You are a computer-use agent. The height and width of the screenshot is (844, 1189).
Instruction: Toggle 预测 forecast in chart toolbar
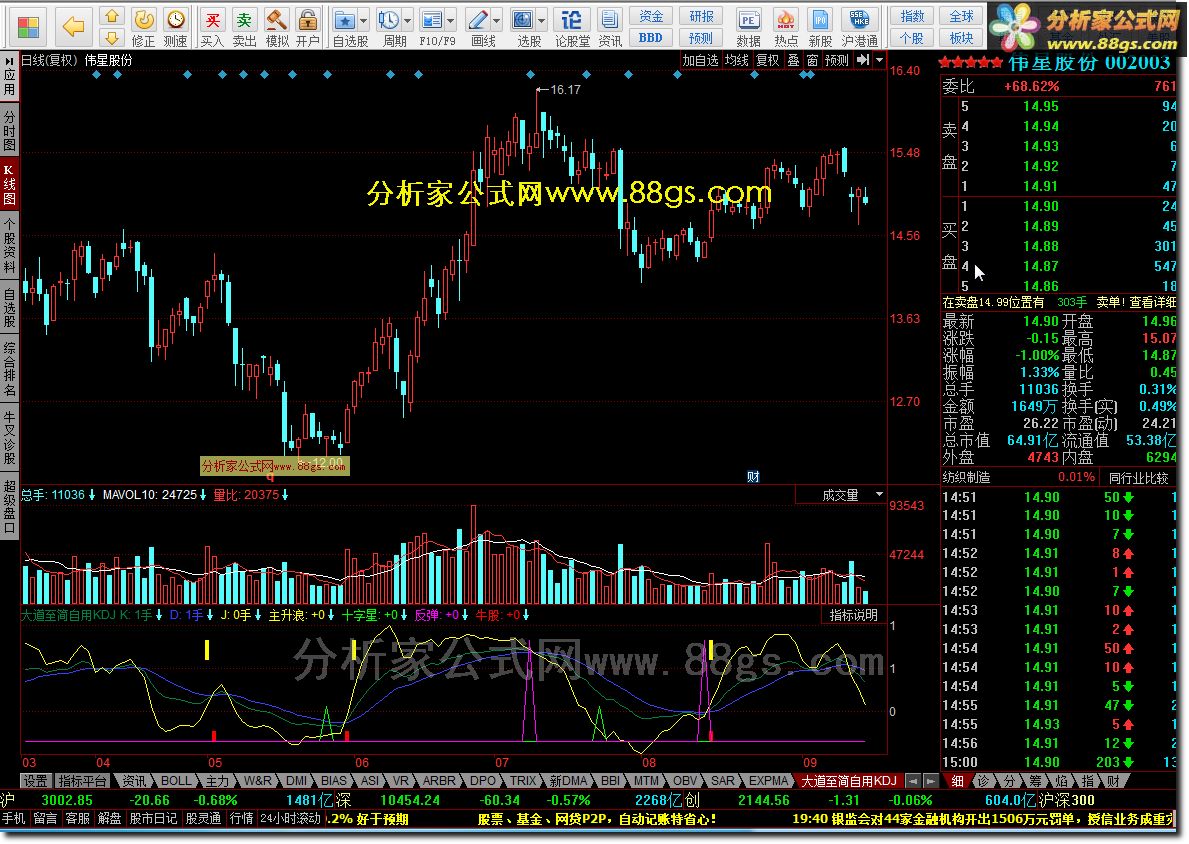click(836, 60)
